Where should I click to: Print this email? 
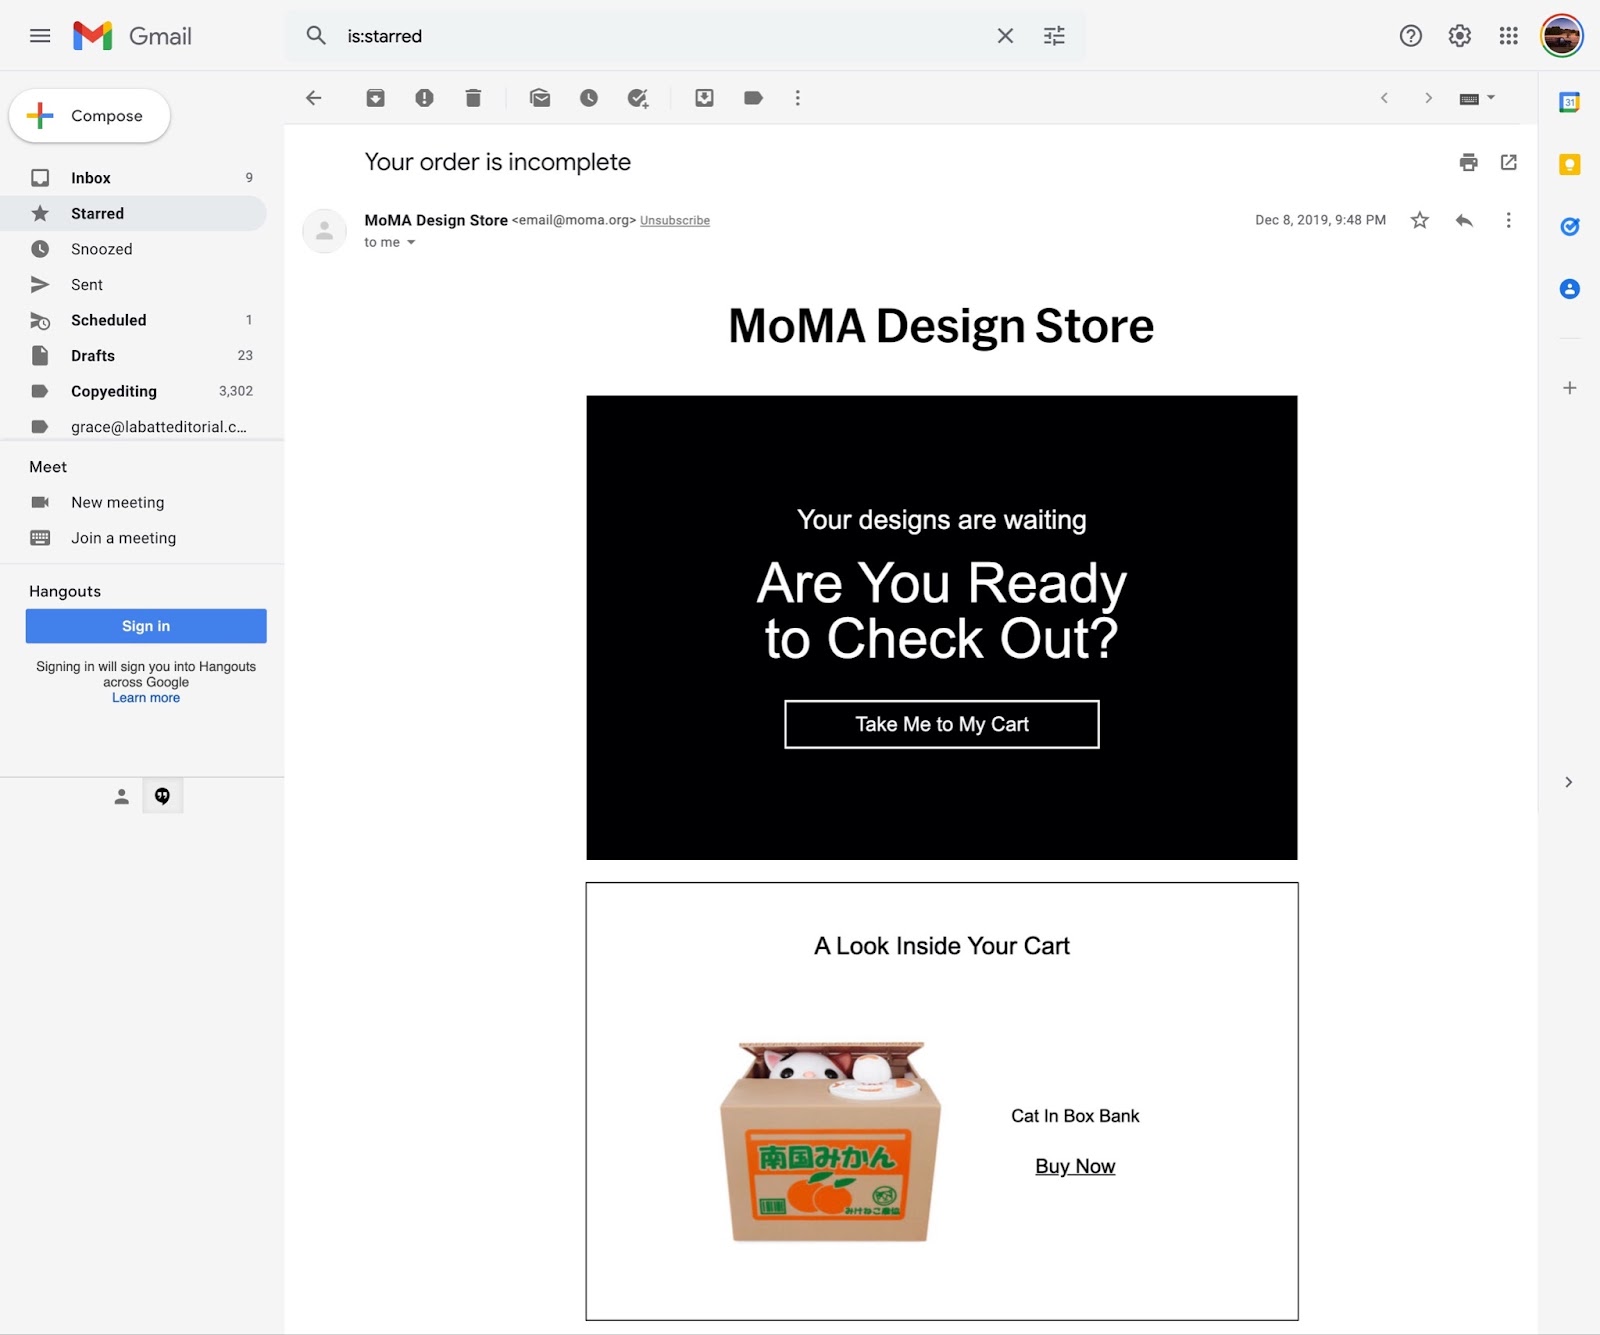coord(1468,162)
